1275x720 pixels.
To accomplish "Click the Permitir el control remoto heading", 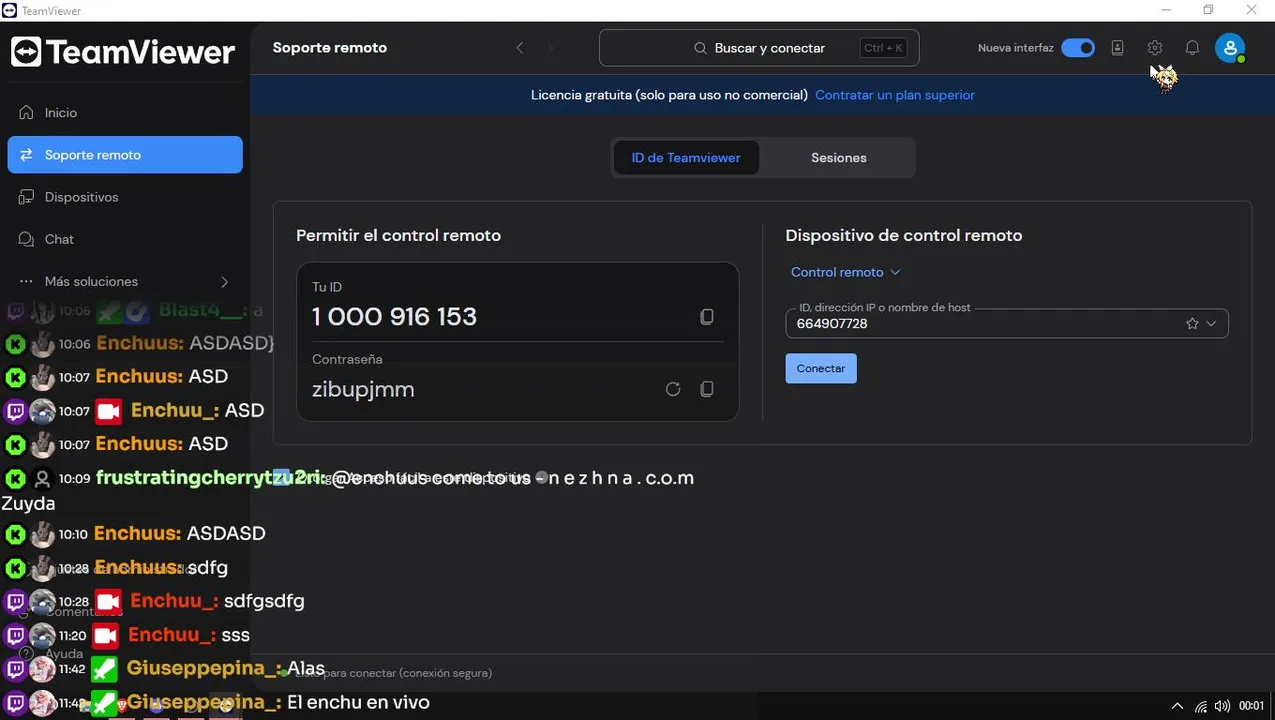I will pos(398,236).
